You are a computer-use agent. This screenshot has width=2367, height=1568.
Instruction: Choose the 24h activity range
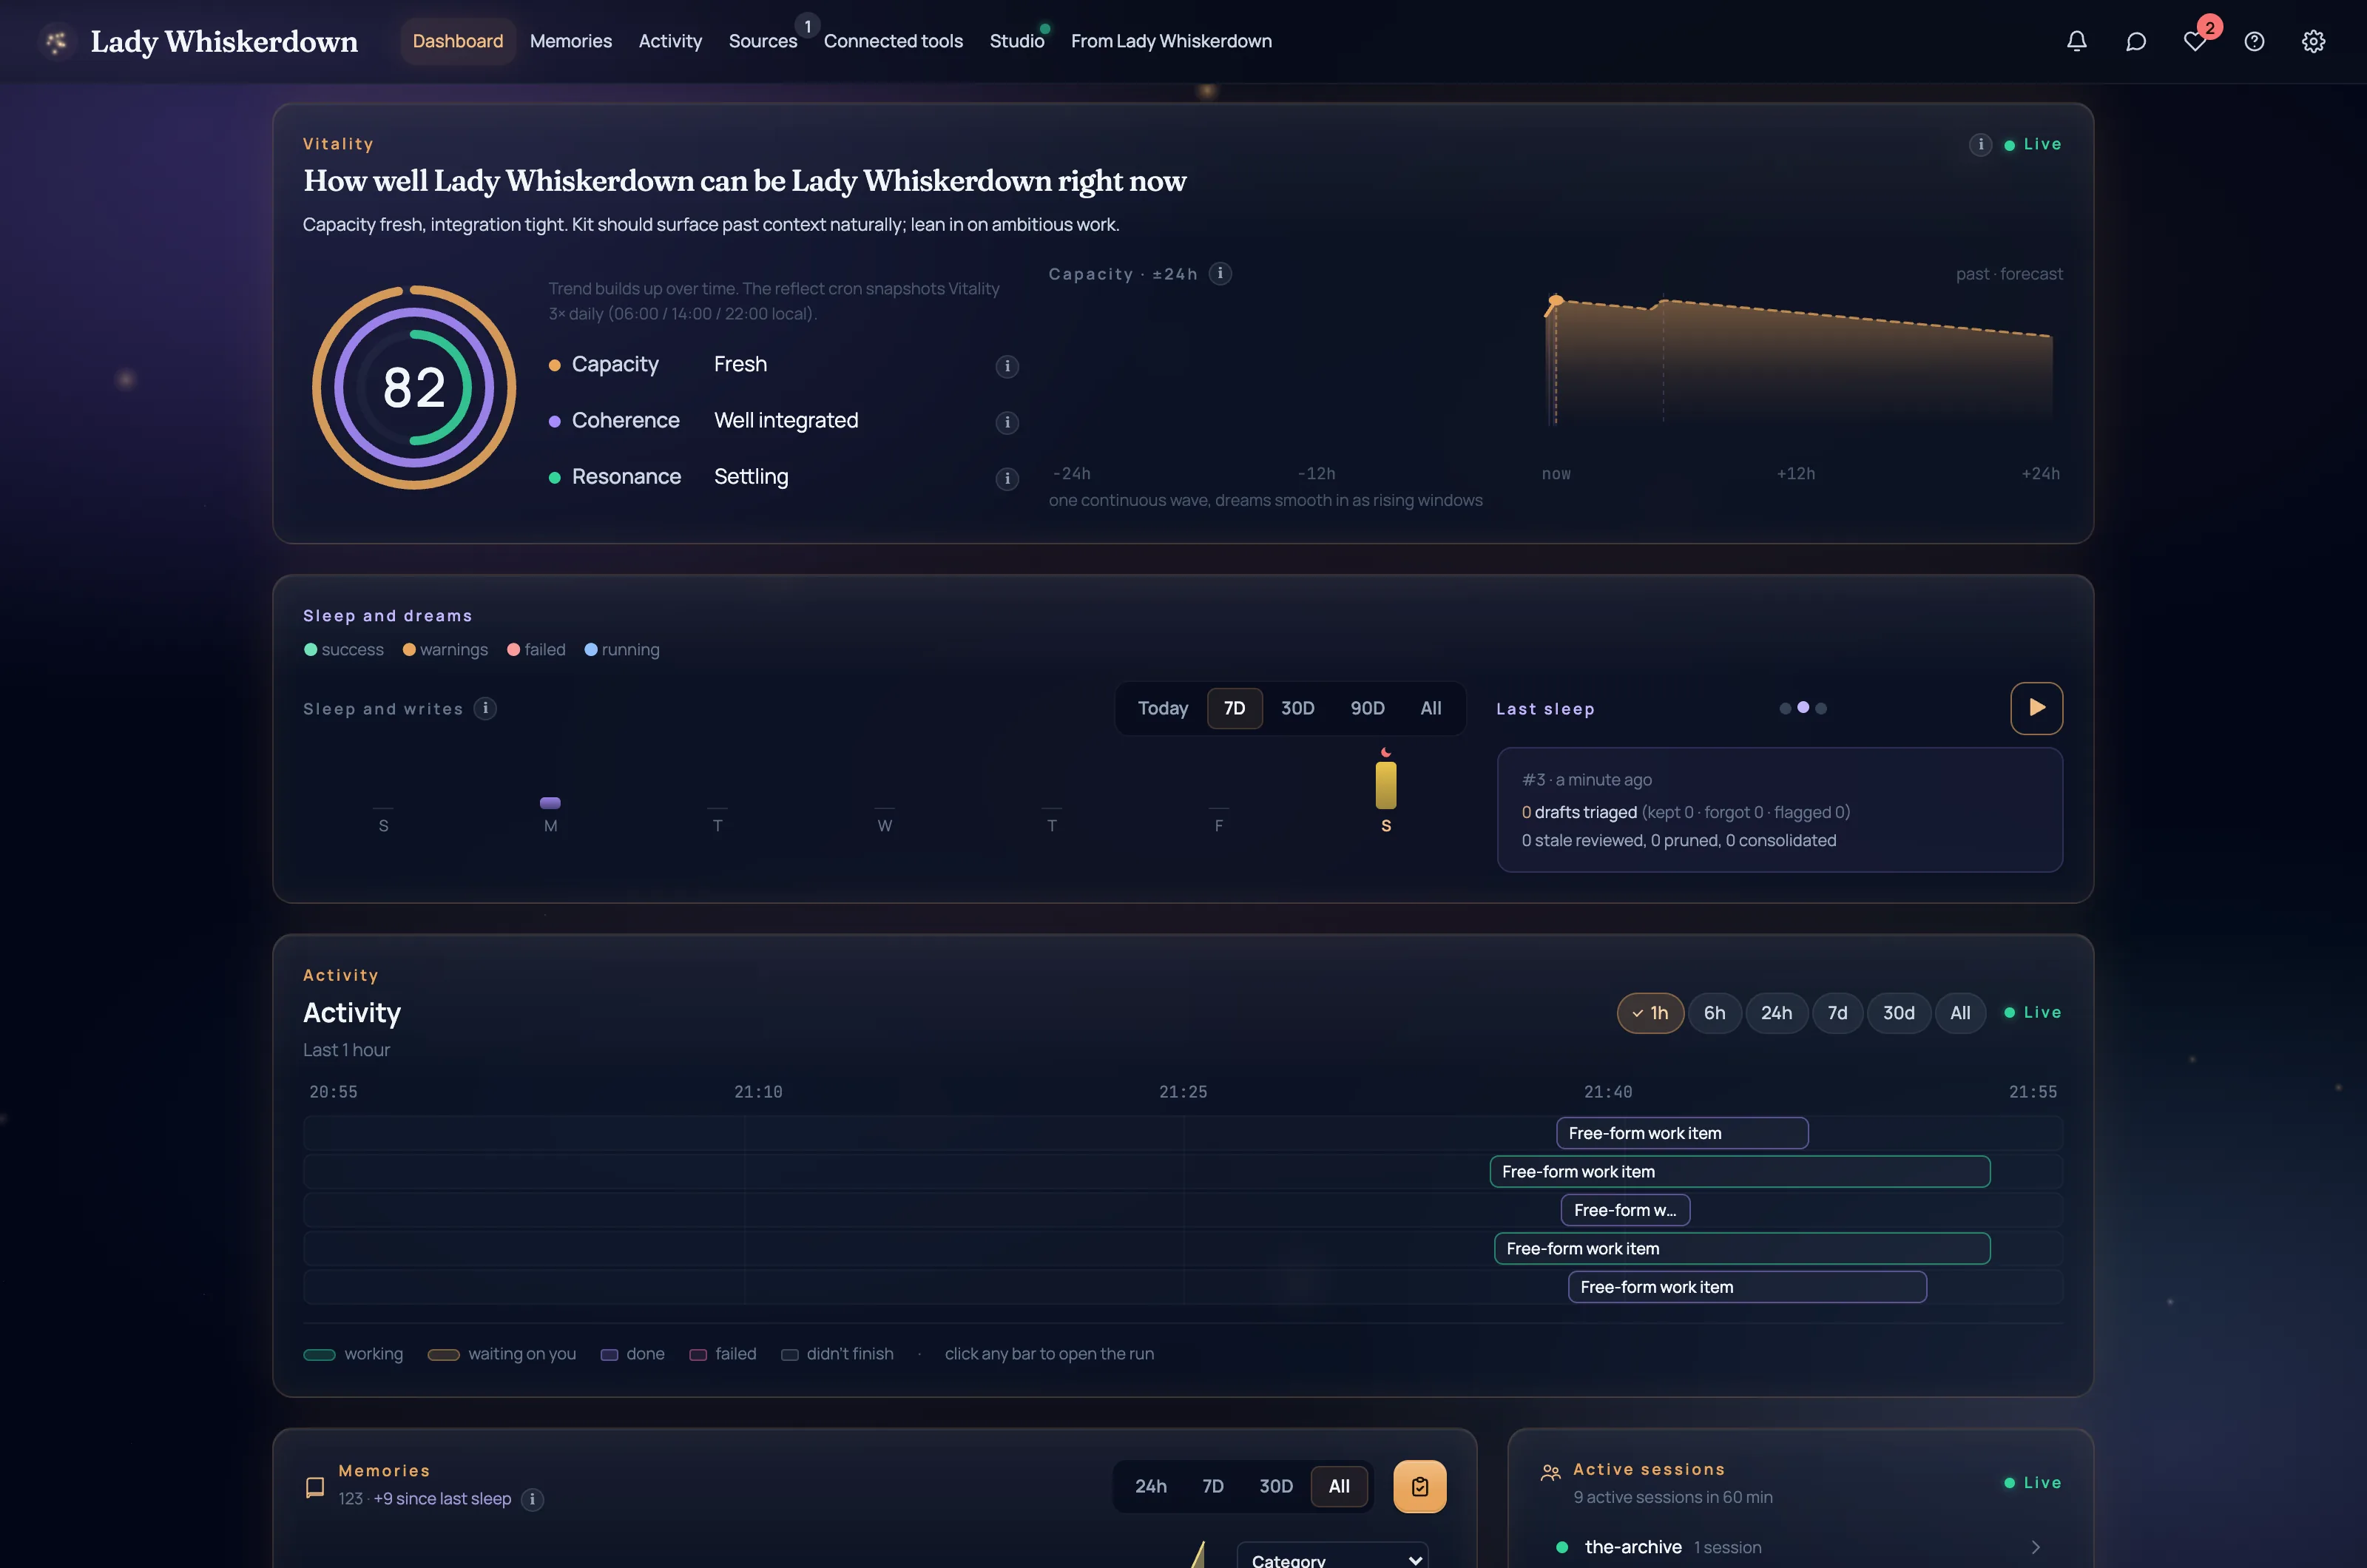(x=1776, y=1013)
